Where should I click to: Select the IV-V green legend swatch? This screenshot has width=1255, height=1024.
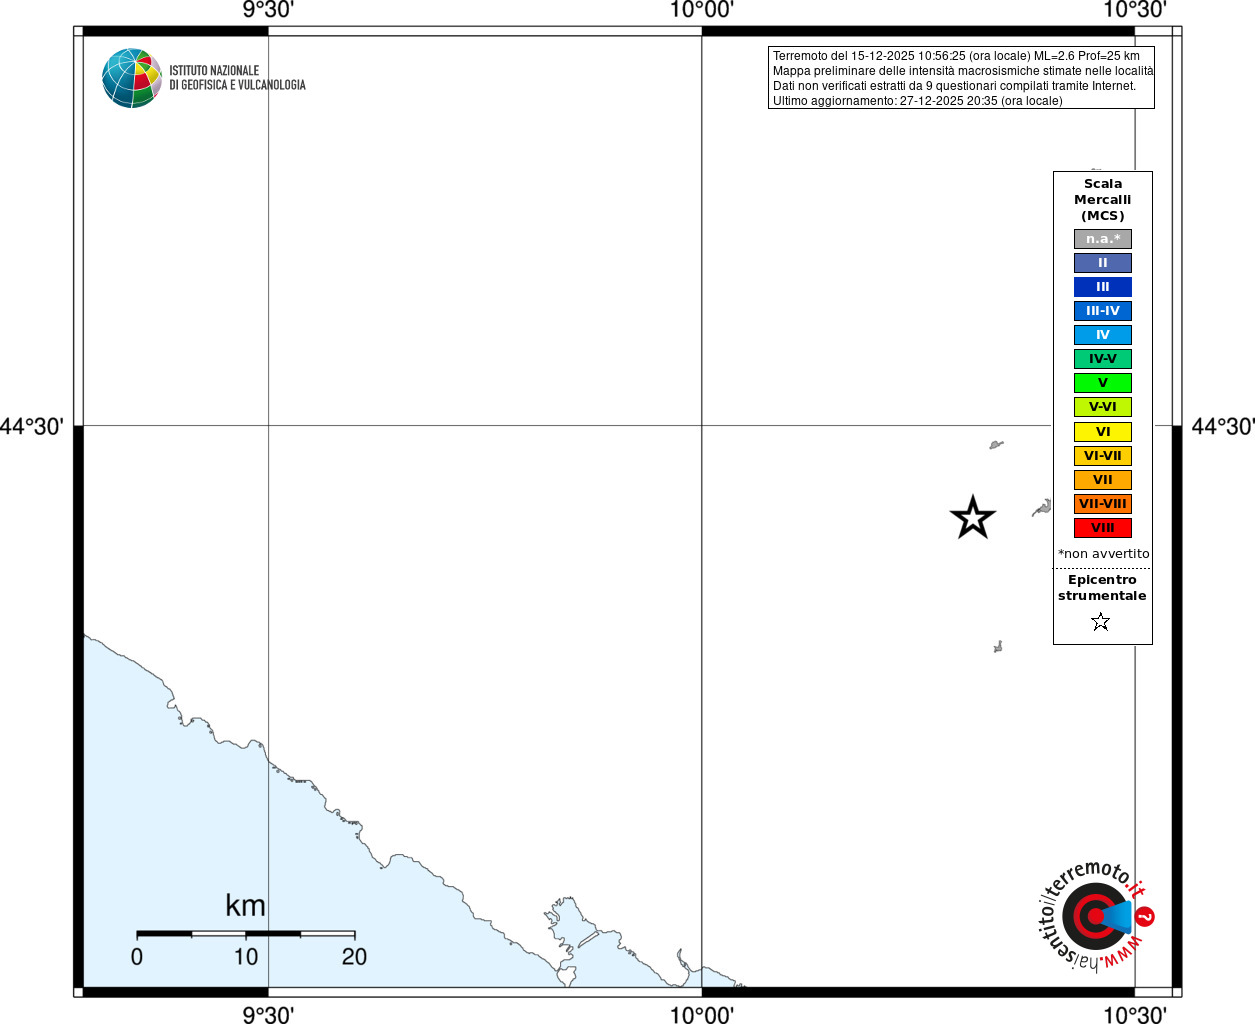[x=1103, y=359]
